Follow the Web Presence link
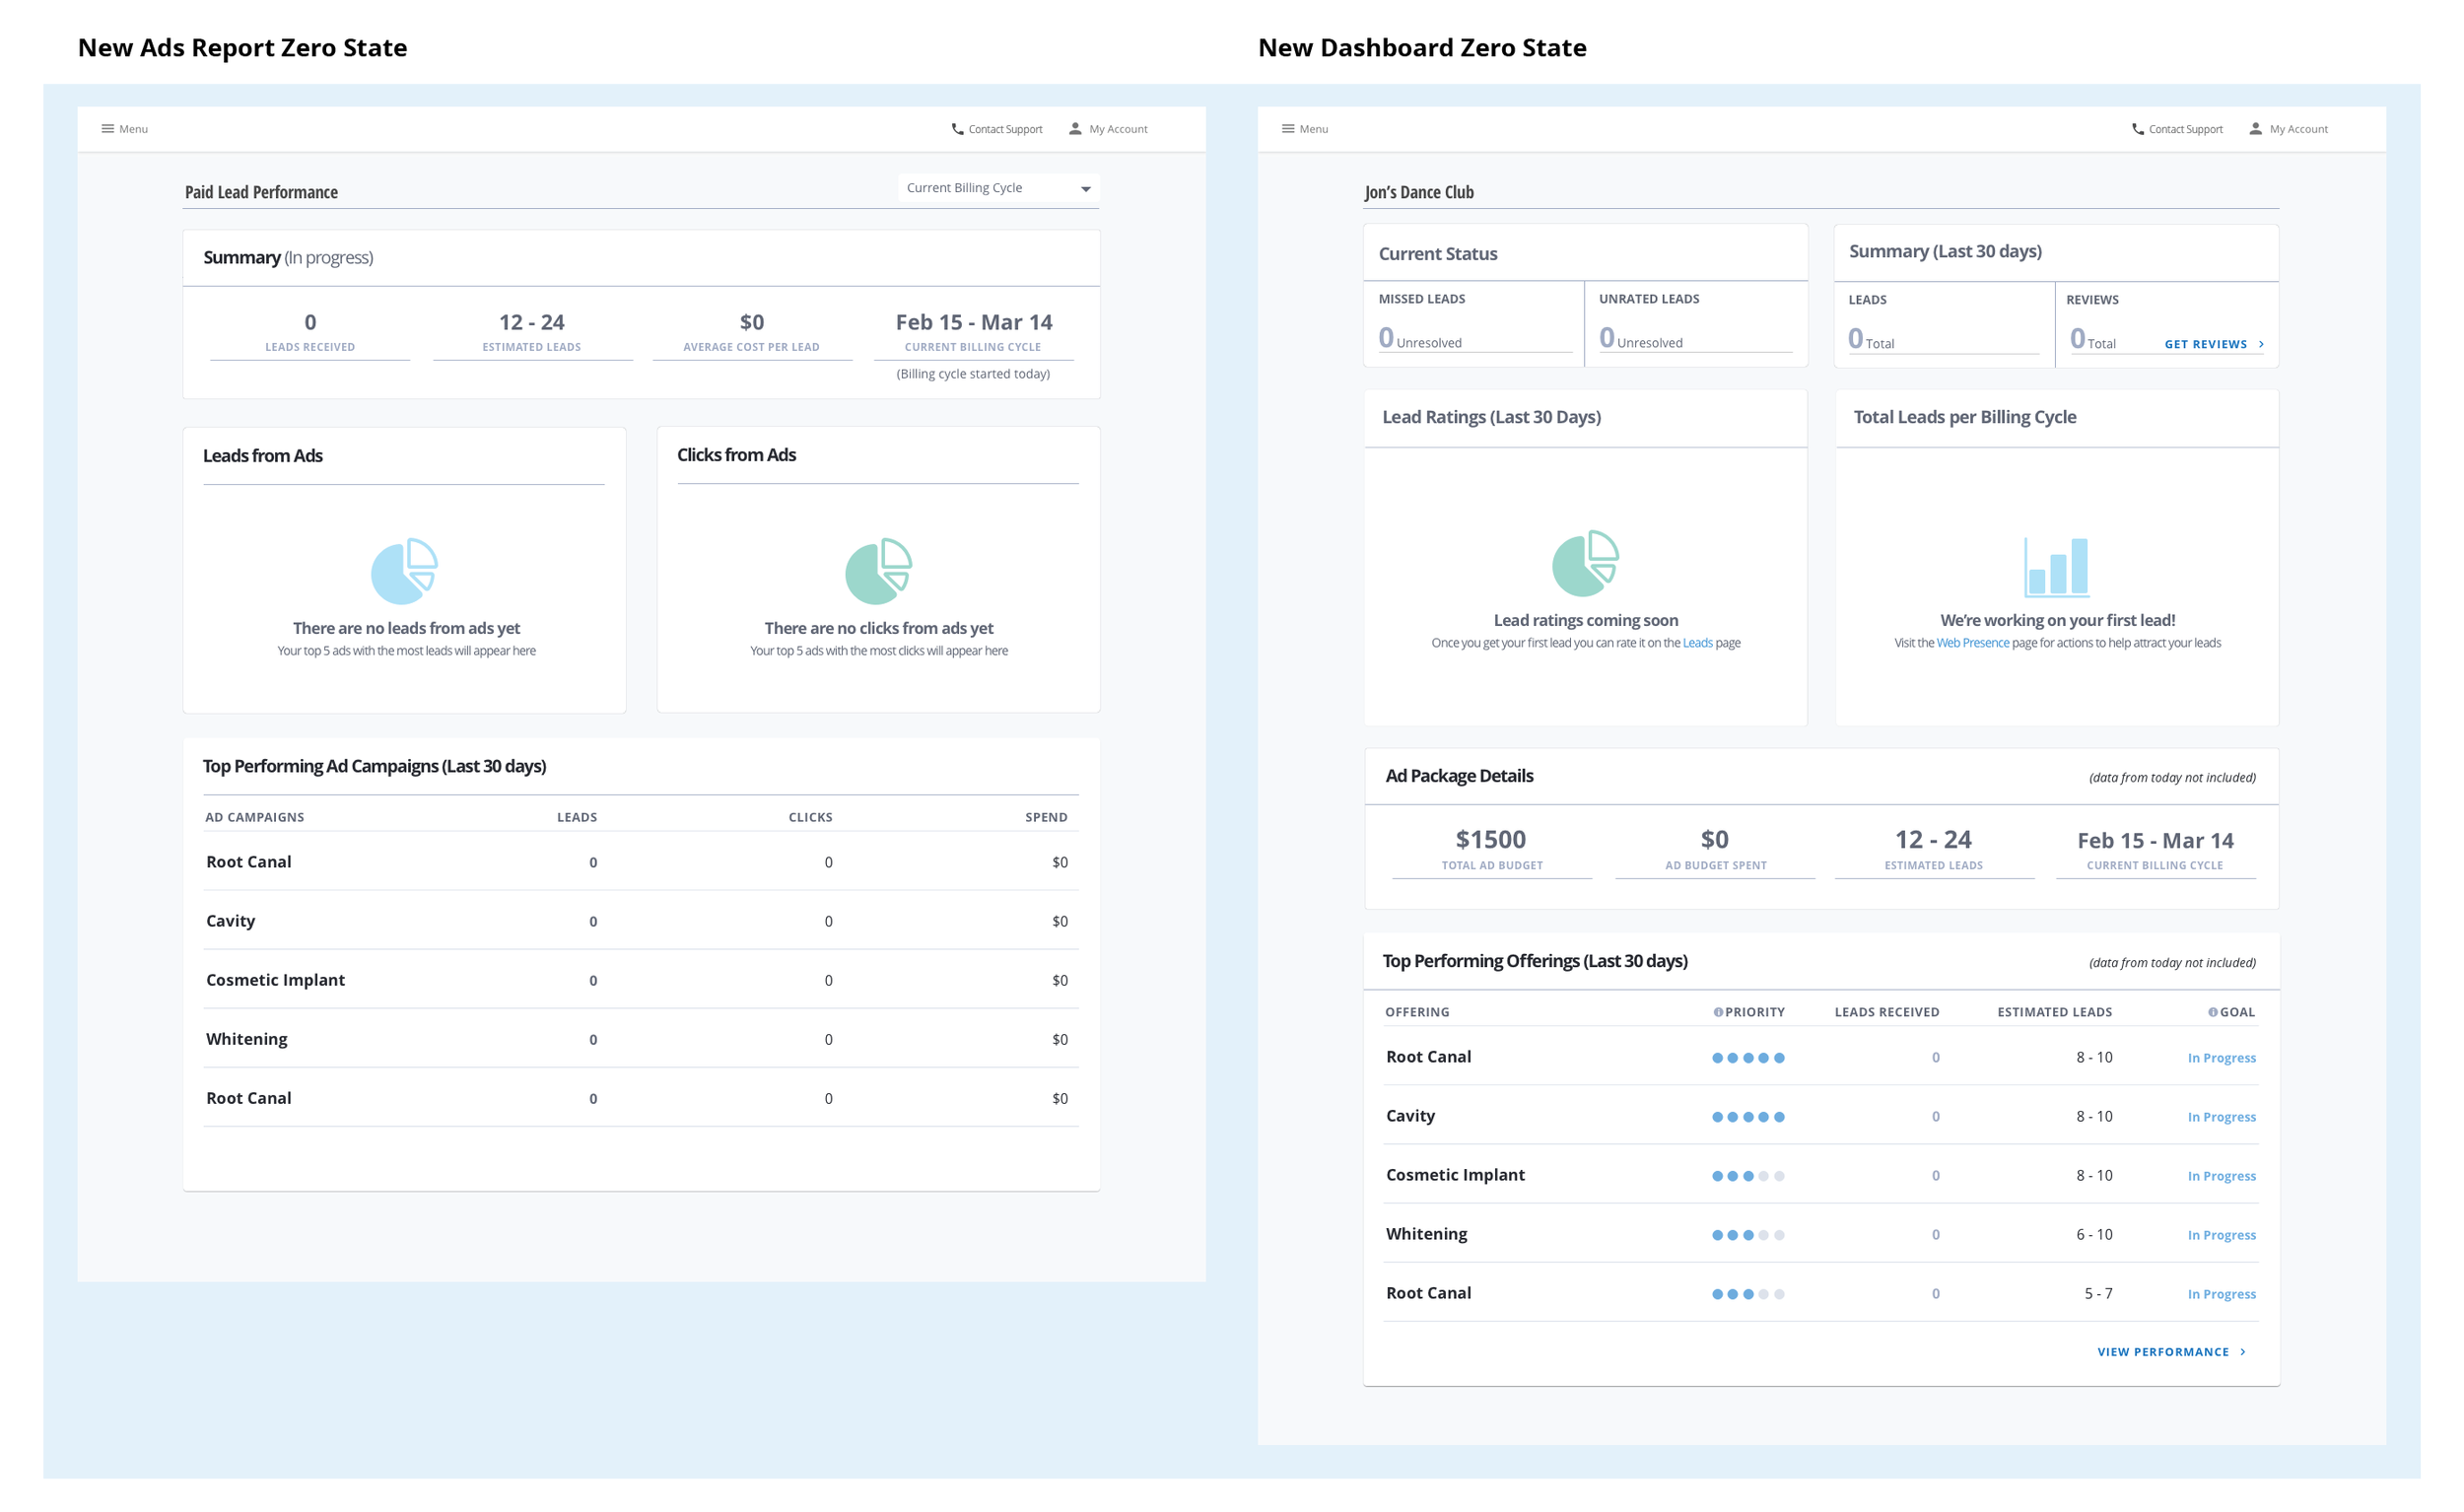The width and height of the screenshot is (2464, 1512). 1972,643
